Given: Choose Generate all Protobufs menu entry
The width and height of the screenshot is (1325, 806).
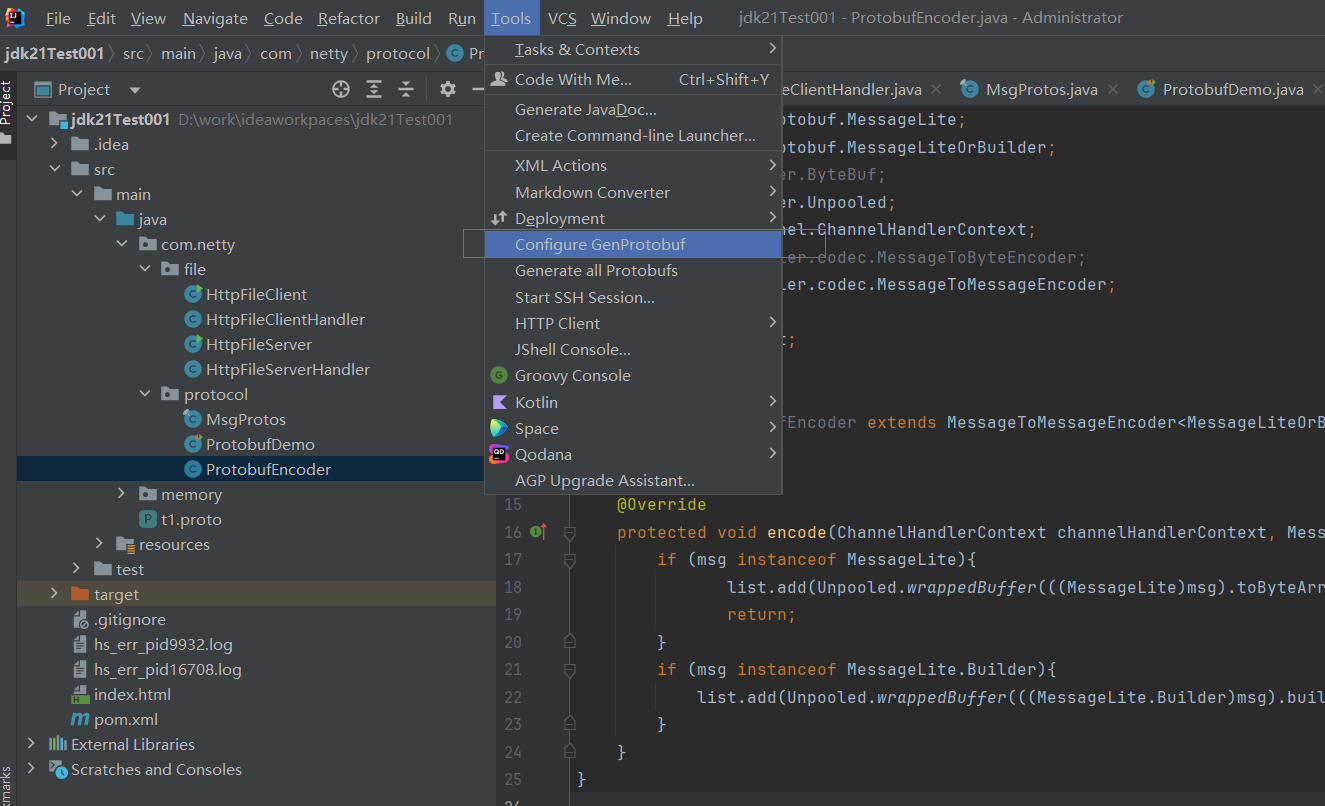Looking at the screenshot, I should [x=633, y=270].
